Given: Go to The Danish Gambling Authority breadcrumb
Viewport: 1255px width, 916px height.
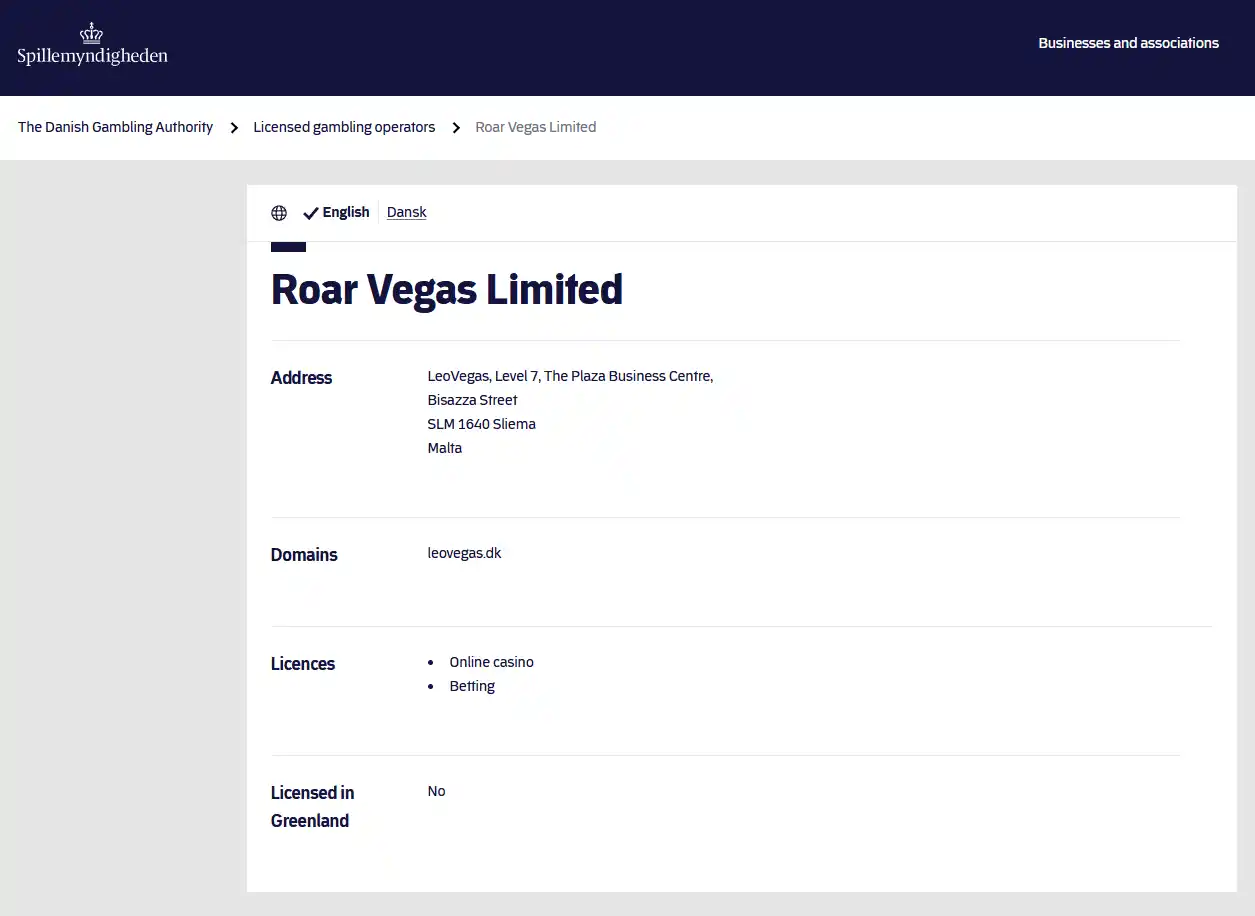Looking at the screenshot, I should point(115,127).
